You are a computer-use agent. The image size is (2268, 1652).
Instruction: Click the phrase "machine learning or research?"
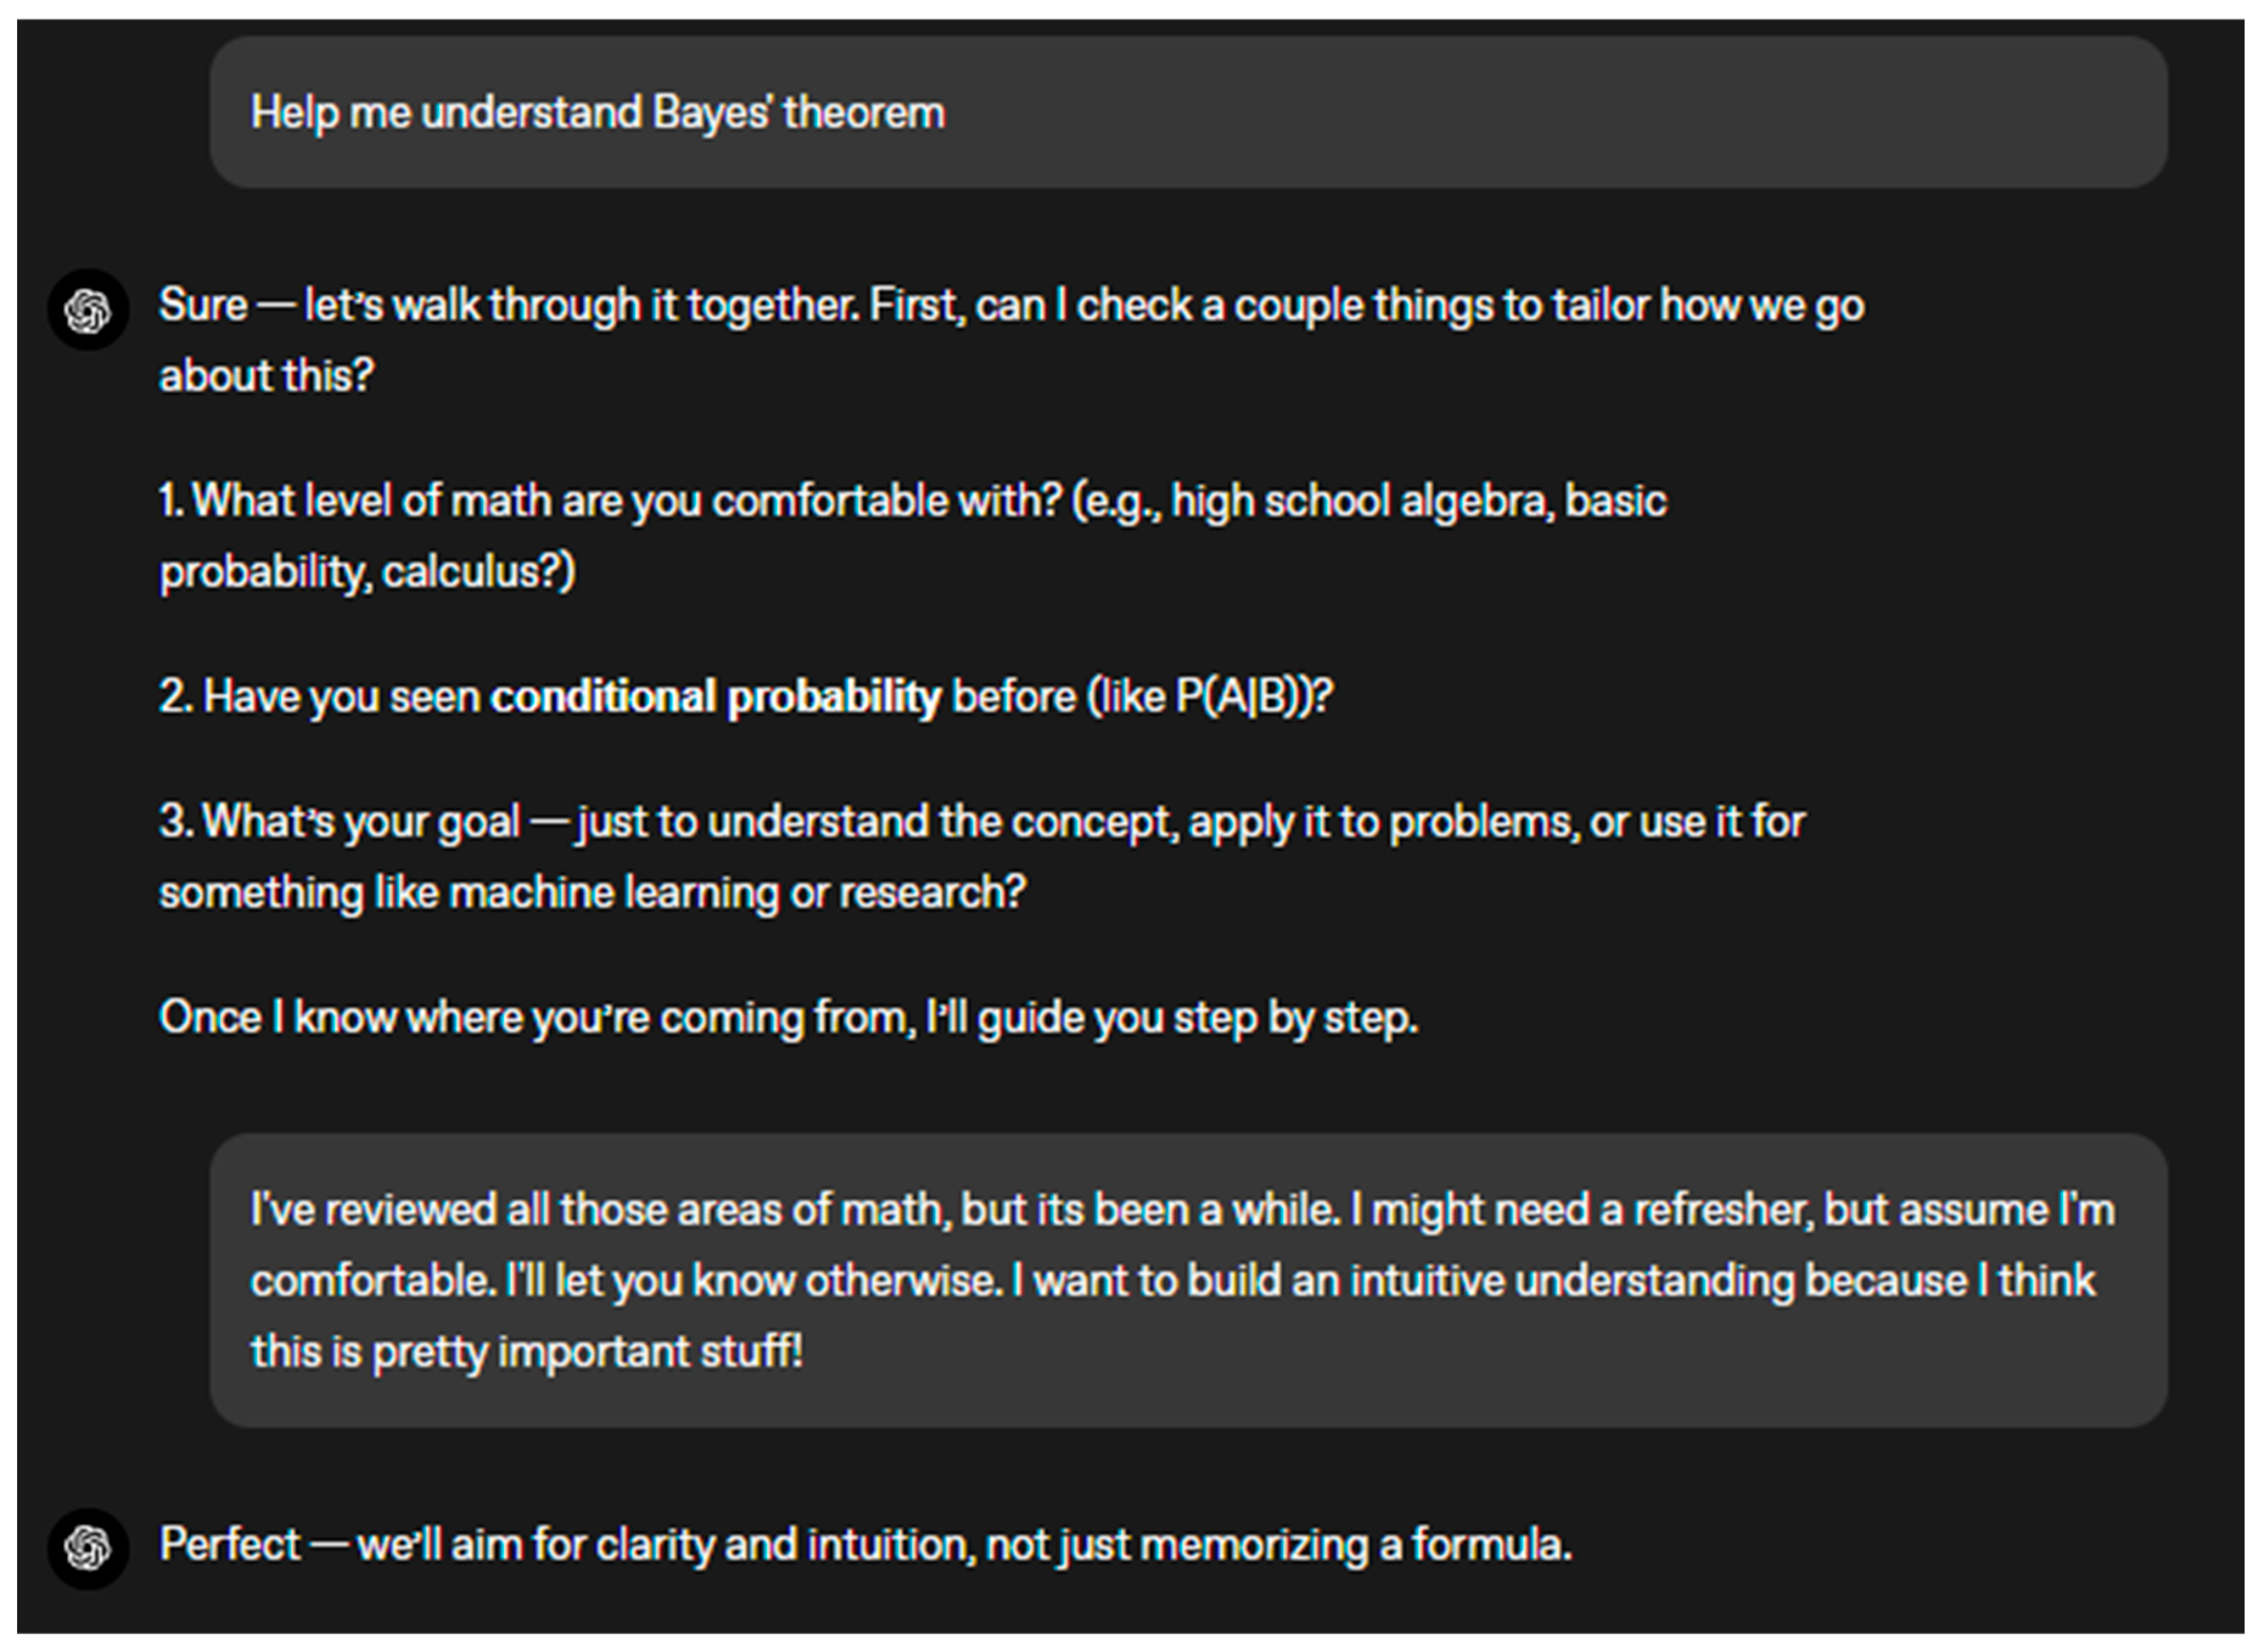(x=738, y=893)
